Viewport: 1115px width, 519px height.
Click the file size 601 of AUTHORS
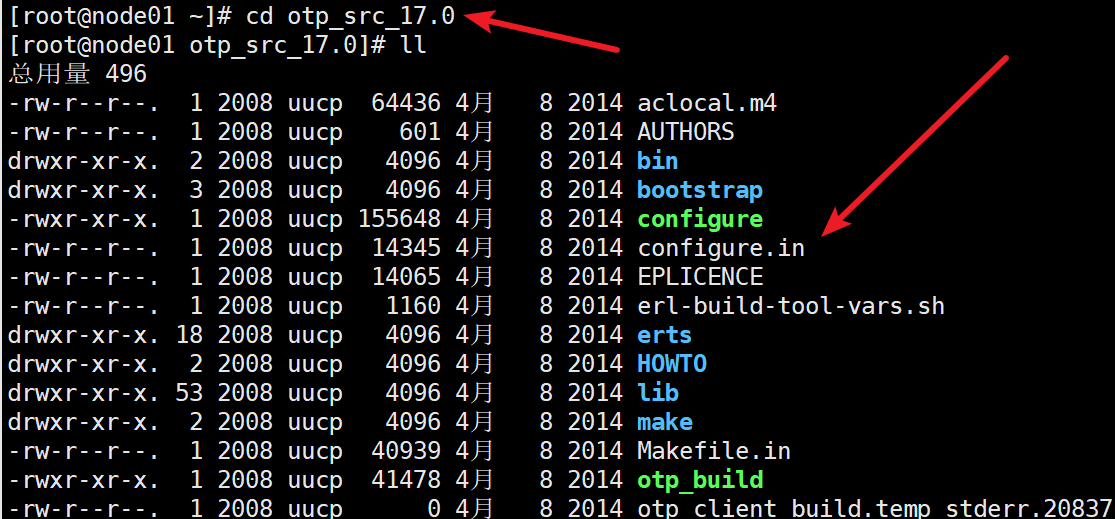pos(420,132)
